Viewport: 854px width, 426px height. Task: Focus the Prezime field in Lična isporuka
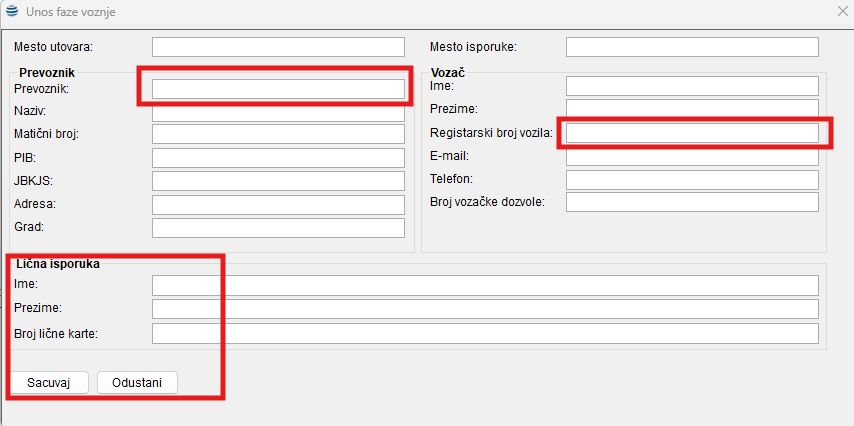(485, 309)
